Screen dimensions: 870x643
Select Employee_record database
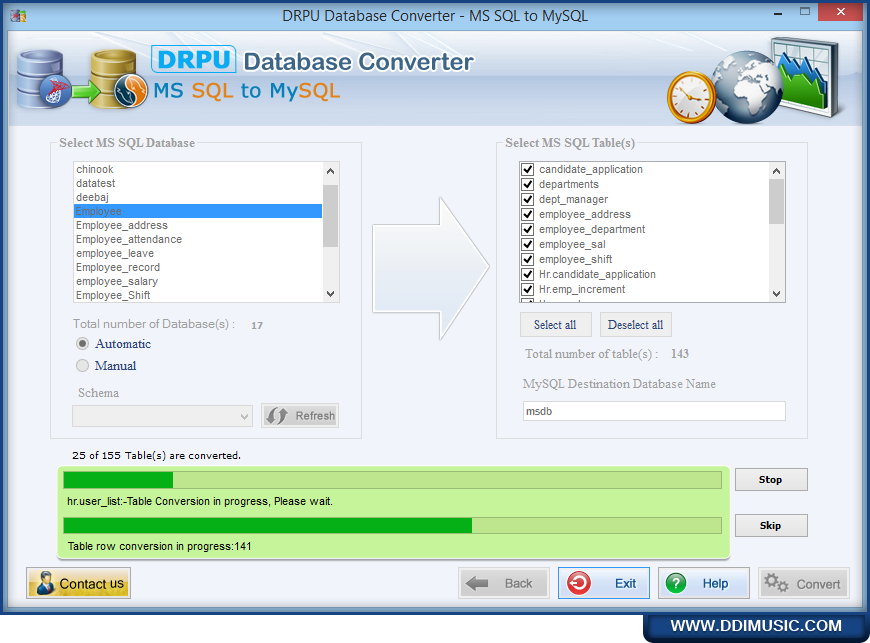tap(198, 267)
